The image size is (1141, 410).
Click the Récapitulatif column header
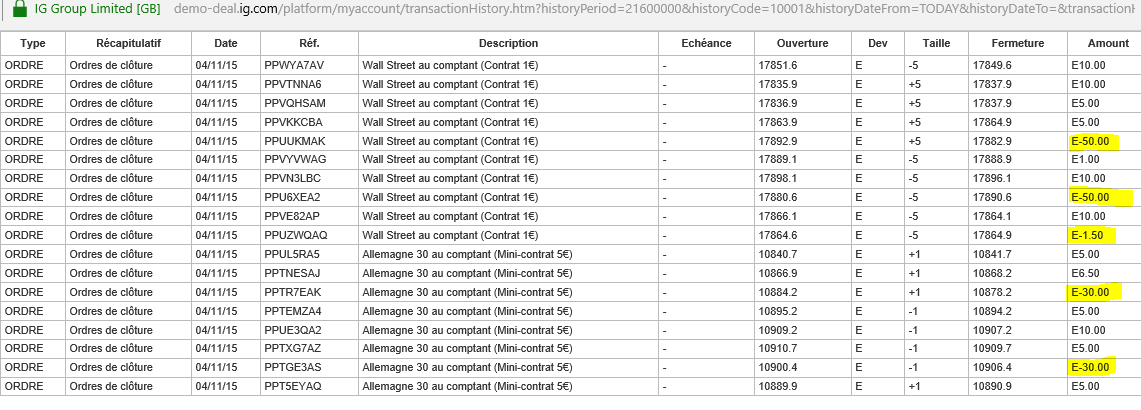click(128, 44)
